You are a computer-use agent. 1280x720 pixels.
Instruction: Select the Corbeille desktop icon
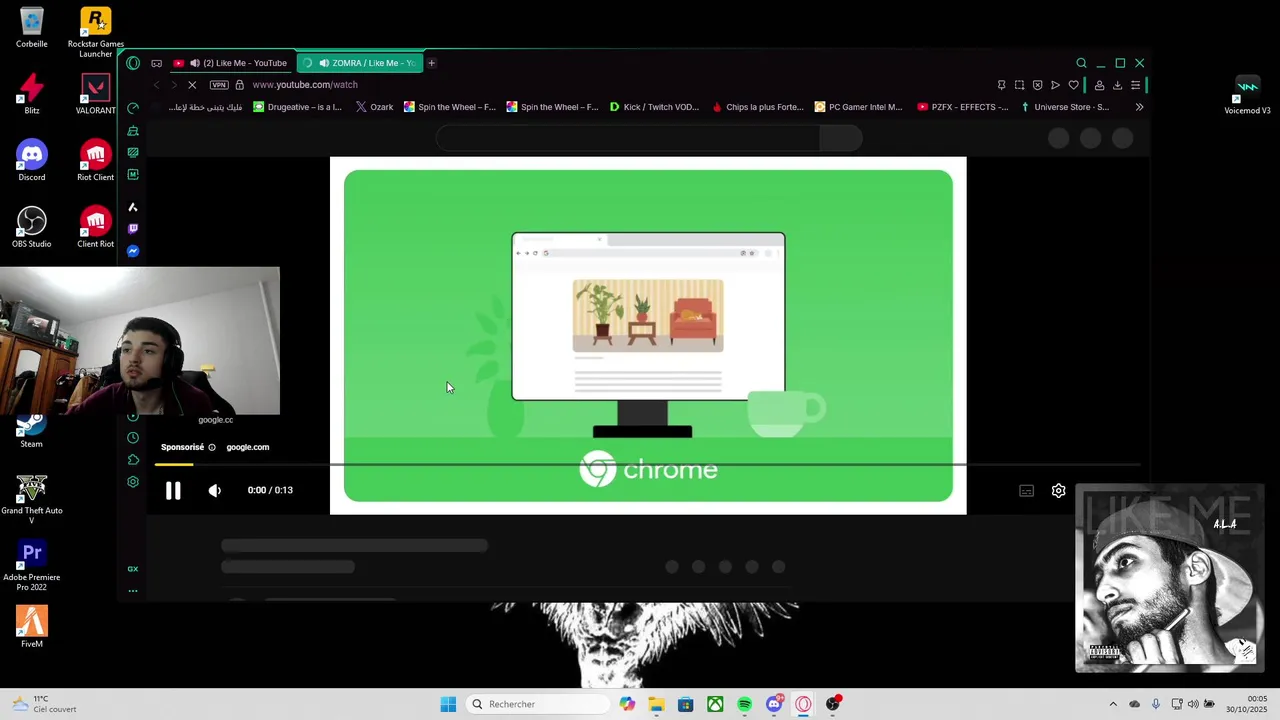pos(32,28)
